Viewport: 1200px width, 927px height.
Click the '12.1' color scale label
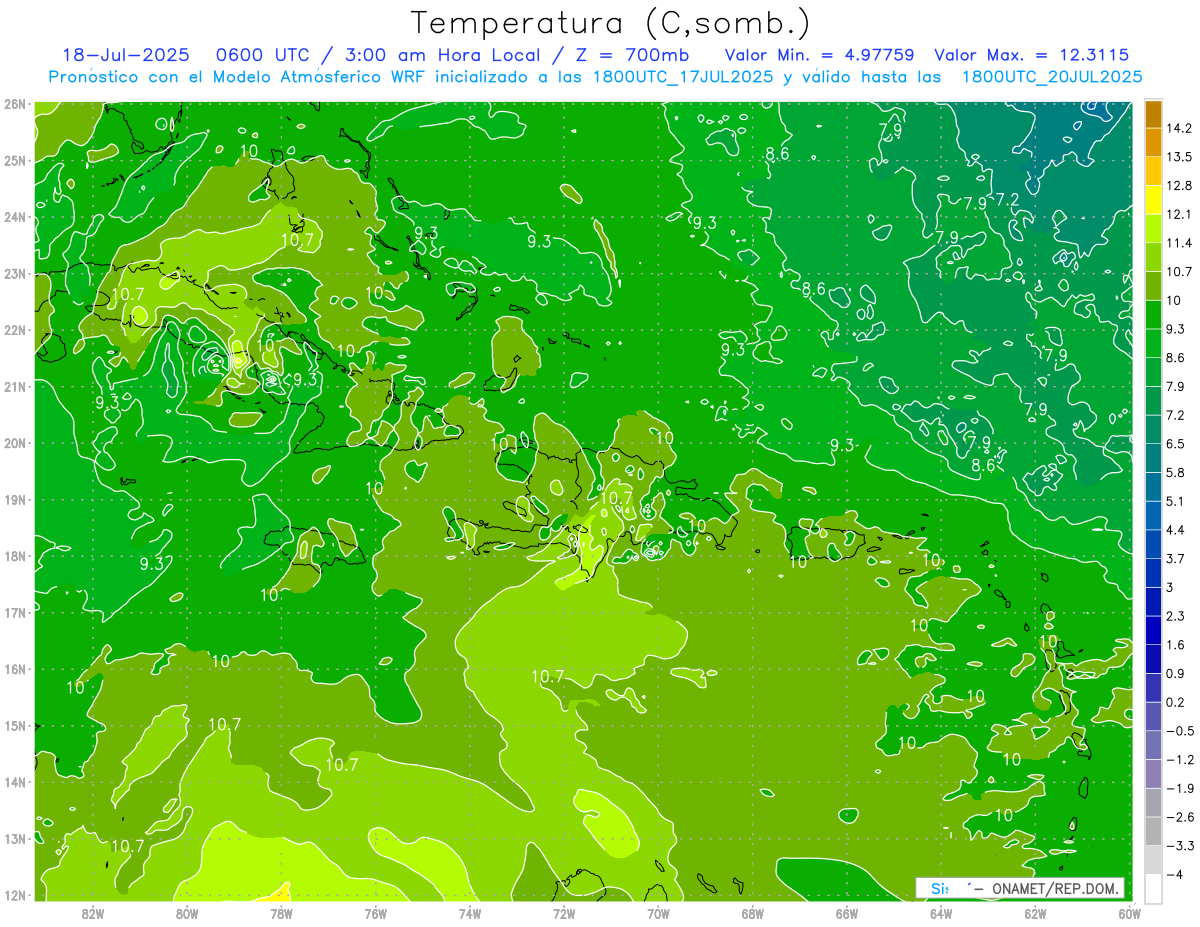click(x=1179, y=214)
